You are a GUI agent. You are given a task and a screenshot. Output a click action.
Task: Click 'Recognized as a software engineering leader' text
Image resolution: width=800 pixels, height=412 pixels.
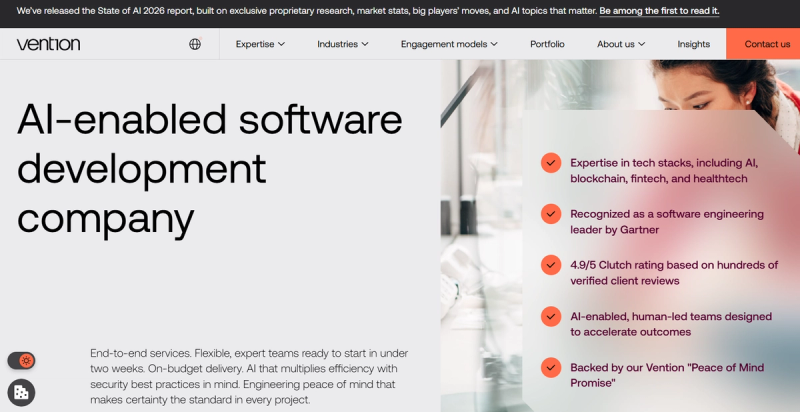(x=667, y=222)
